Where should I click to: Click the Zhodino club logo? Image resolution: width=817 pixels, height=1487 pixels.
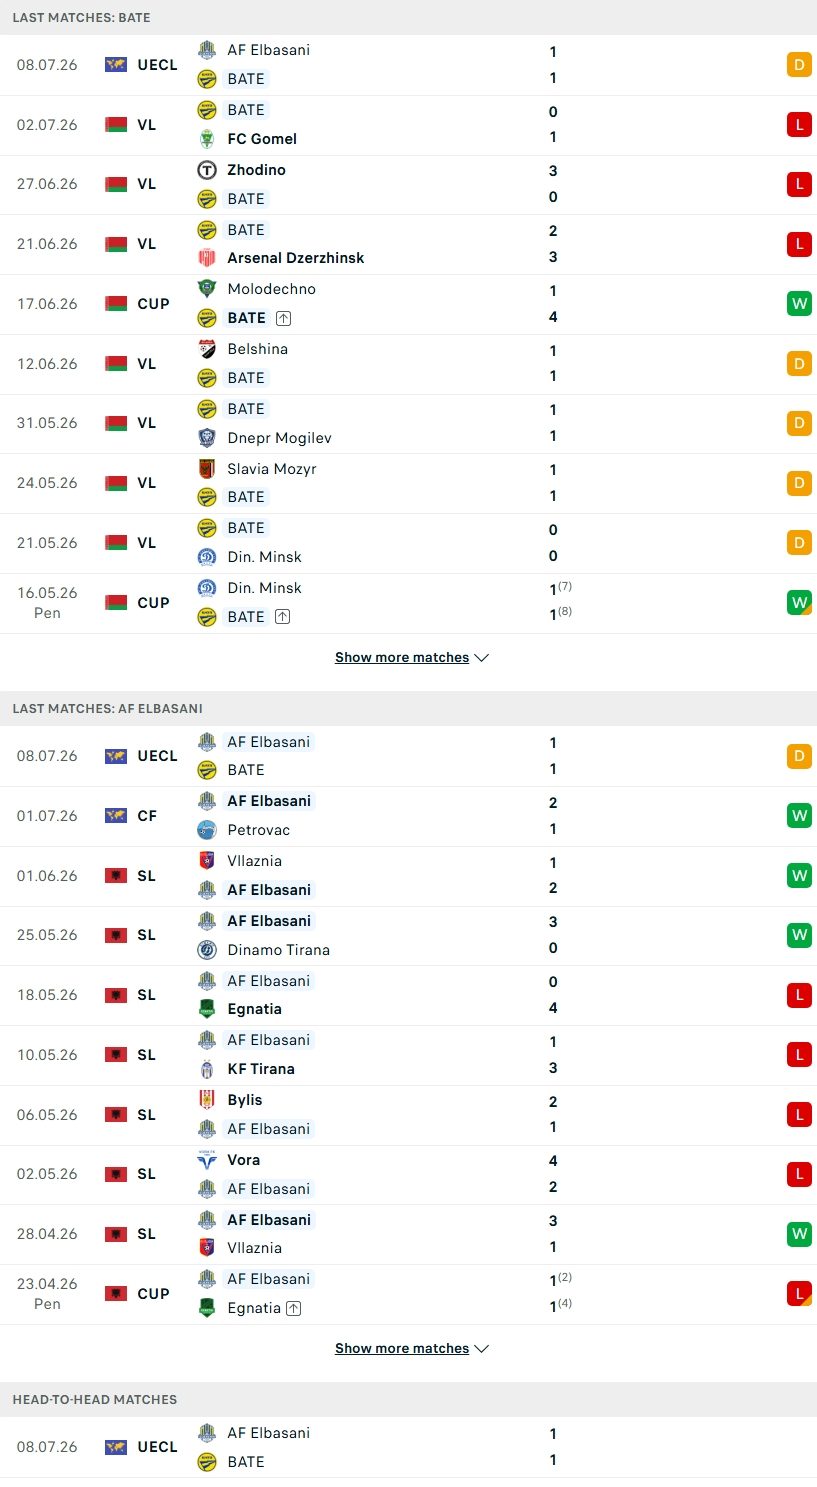207,170
